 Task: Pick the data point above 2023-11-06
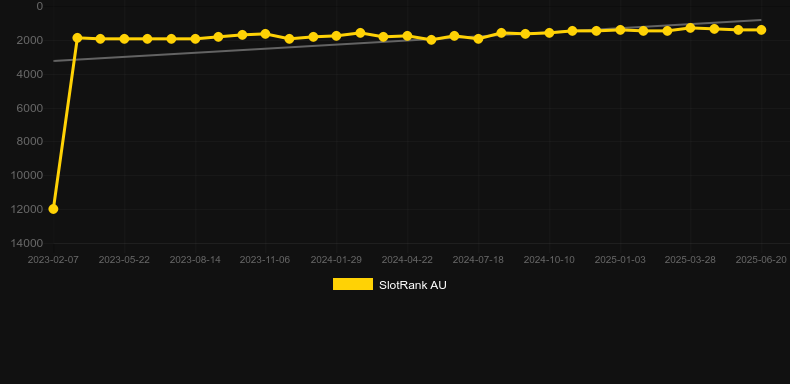[x=266, y=34]
